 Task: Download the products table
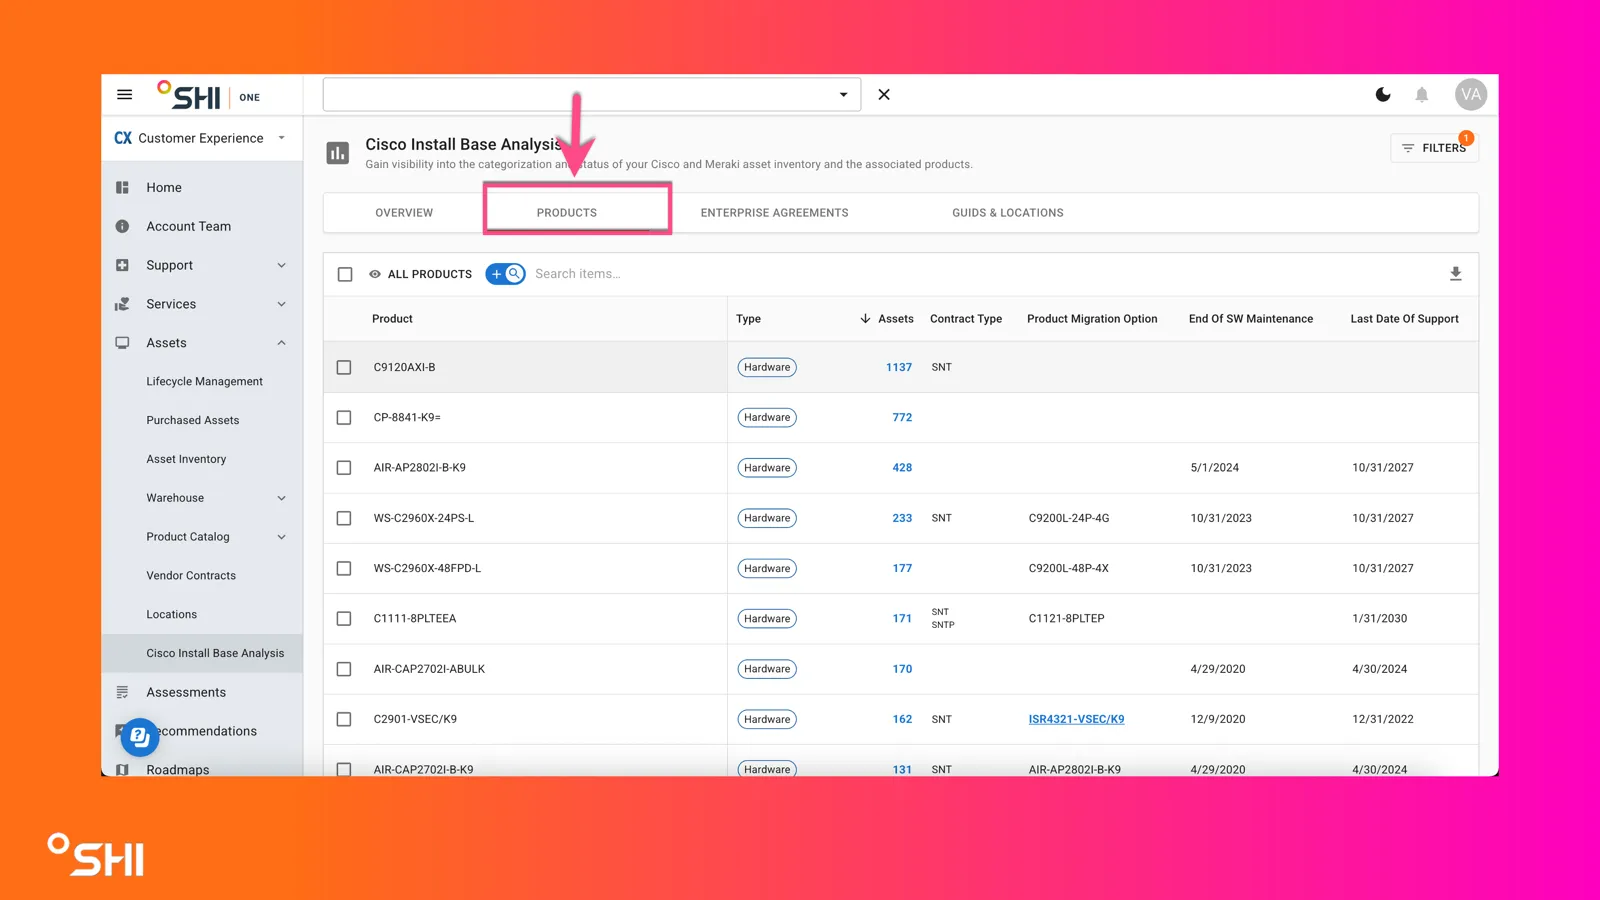click(1455, 274)
